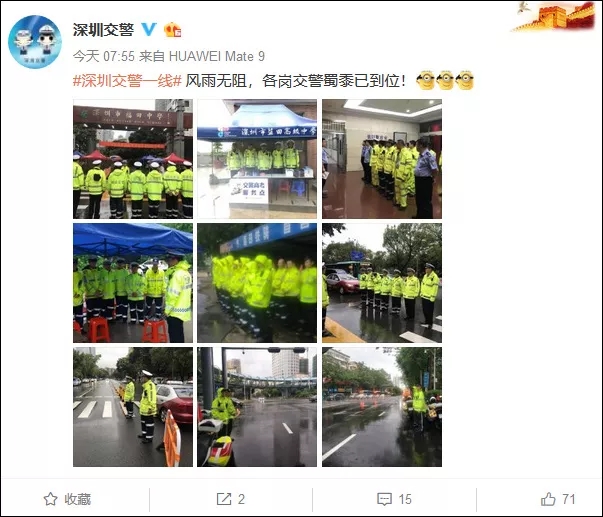
Task: Open the 深圳交警 username link
Action: coord(103,30)
